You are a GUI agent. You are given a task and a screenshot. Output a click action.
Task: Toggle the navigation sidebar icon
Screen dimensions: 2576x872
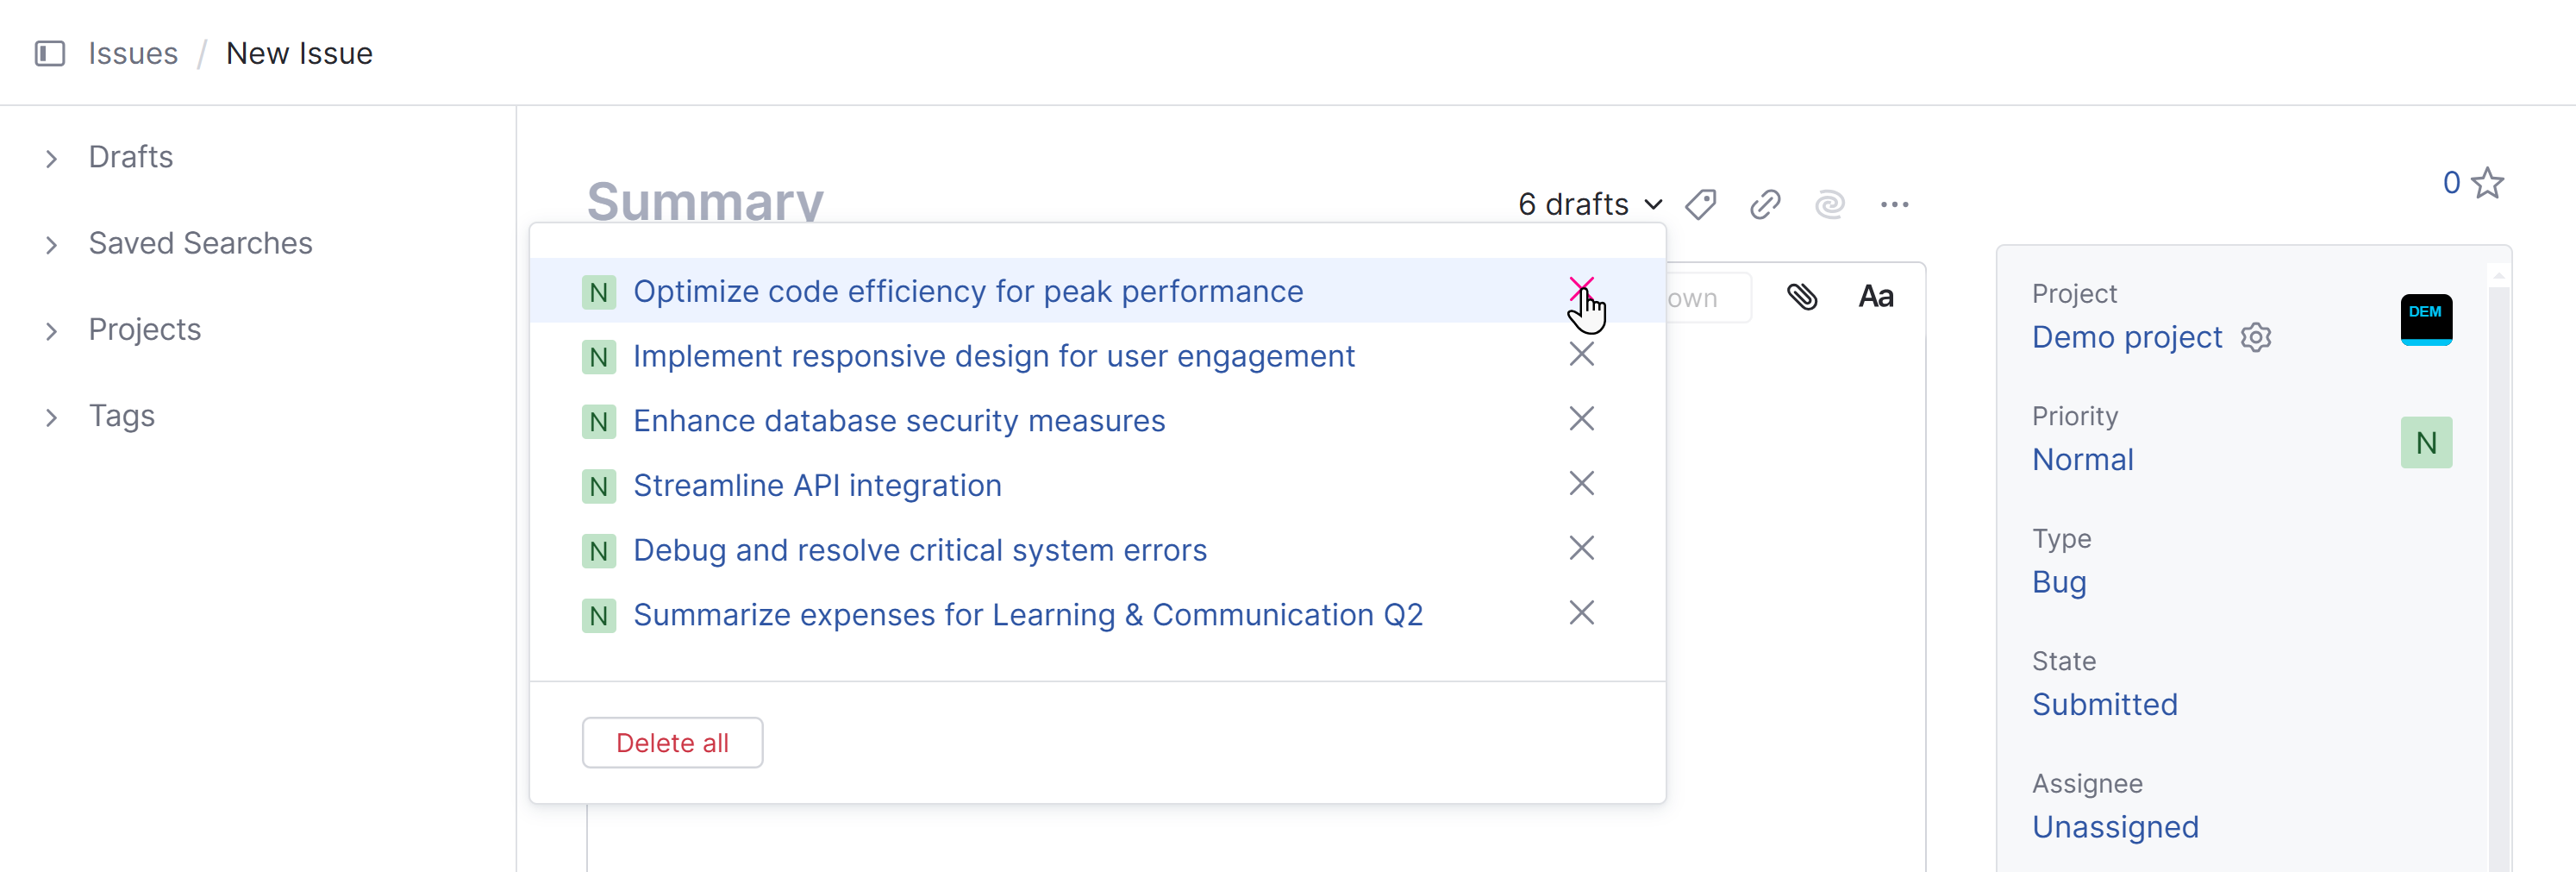pyautogui.click(x=51, y=54)
